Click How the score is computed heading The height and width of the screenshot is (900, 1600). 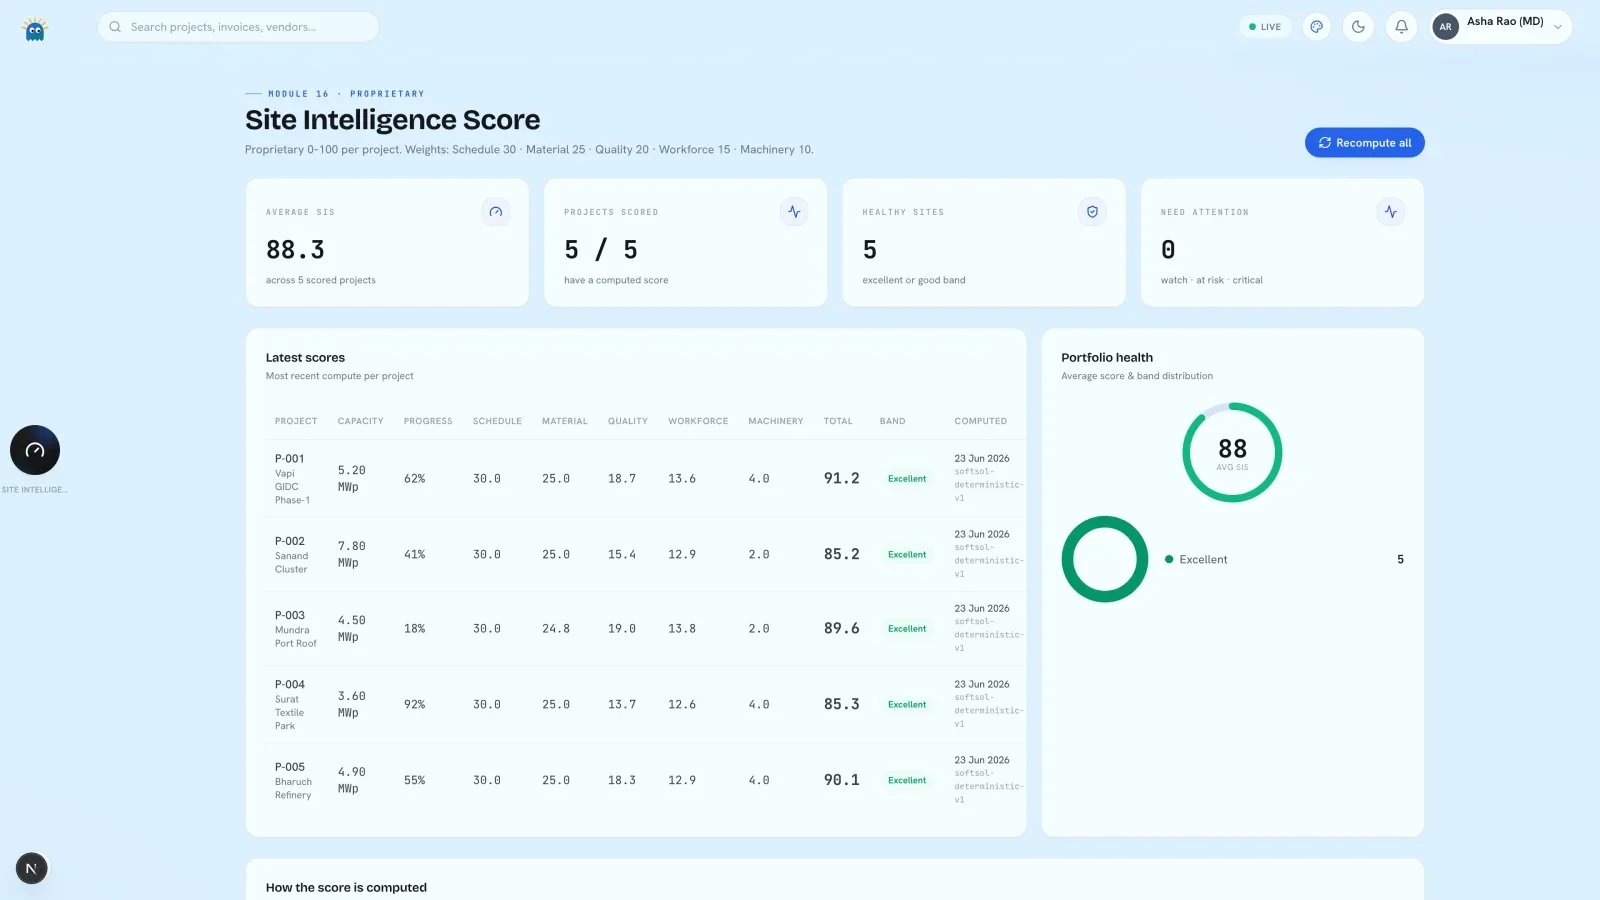346,888
